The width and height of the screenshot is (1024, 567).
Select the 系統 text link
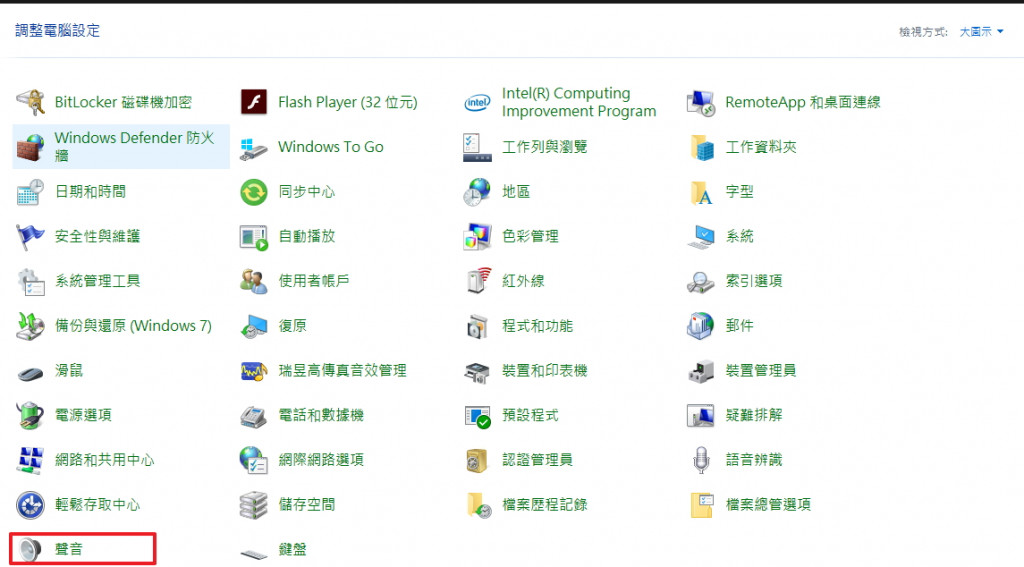tap(739, 236)
